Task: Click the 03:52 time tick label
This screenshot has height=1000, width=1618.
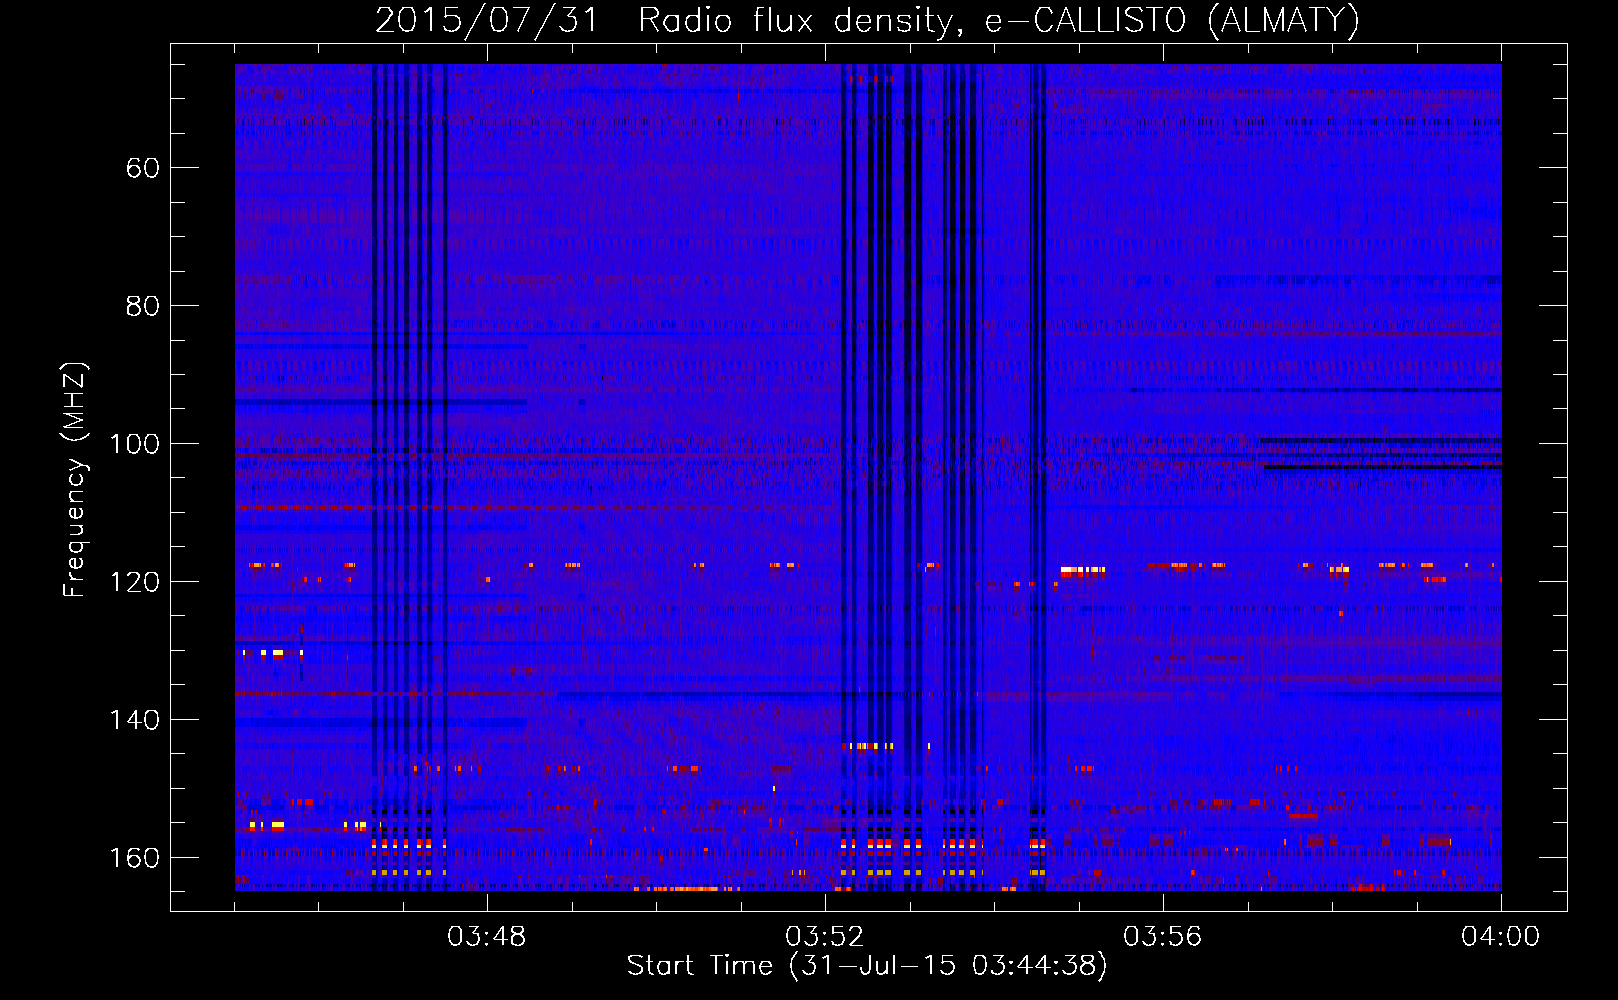Action: [824, 937]
